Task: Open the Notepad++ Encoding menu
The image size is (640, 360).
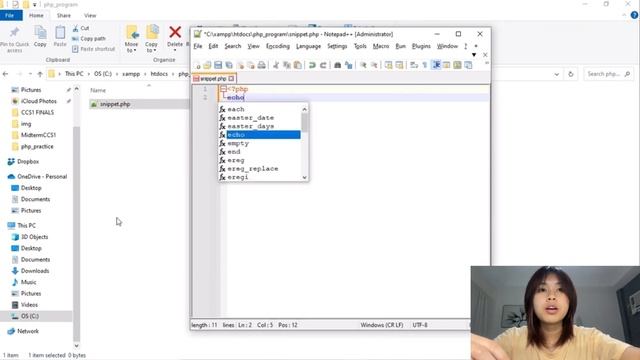Action: pos(278,46)
